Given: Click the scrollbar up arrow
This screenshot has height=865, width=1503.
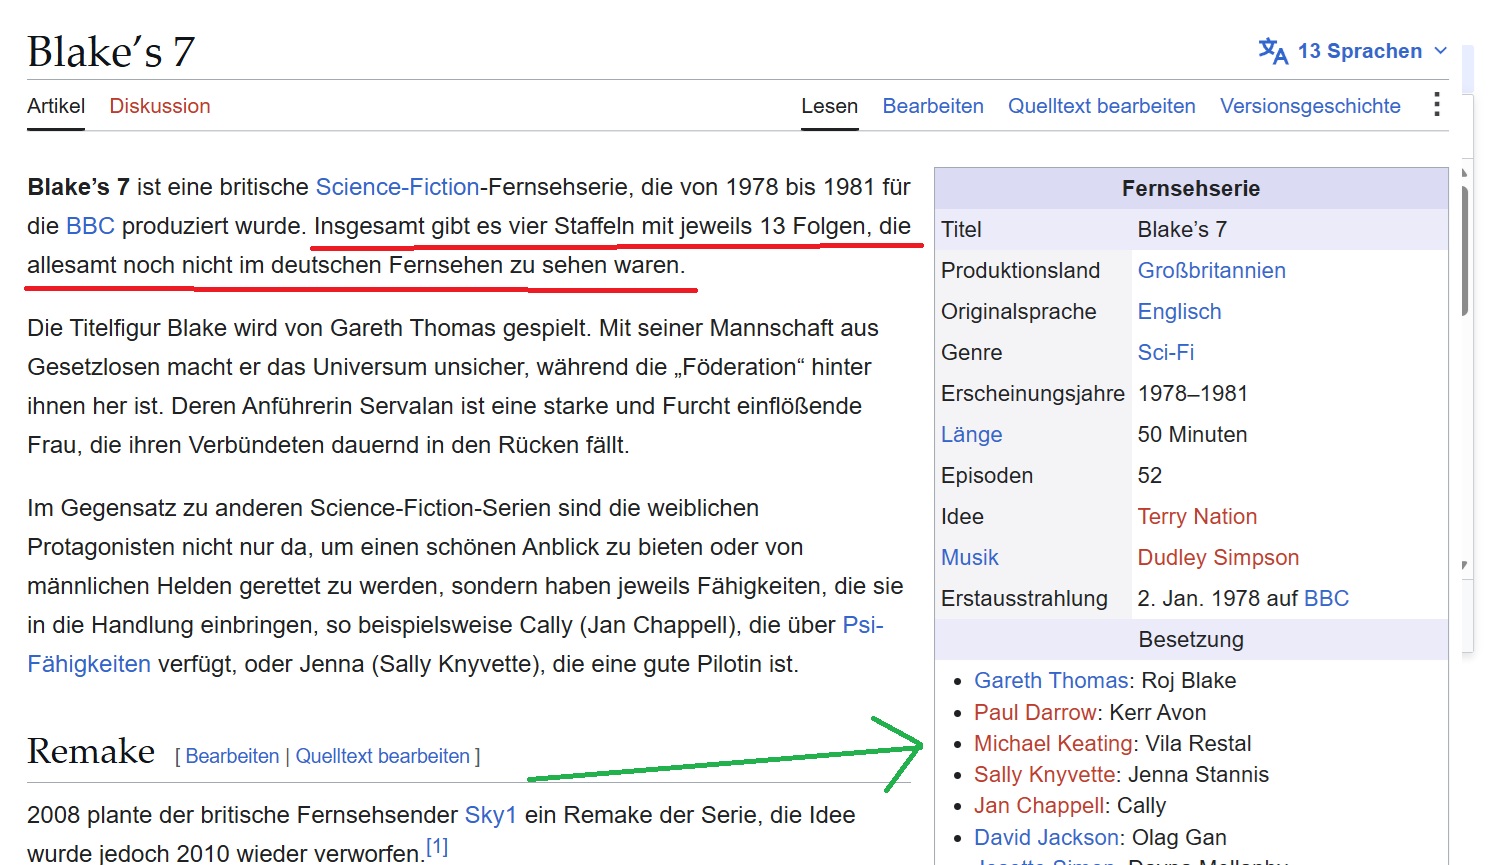Looking at the screenshot, I should pyautogui.click(x=1465, y=174).
